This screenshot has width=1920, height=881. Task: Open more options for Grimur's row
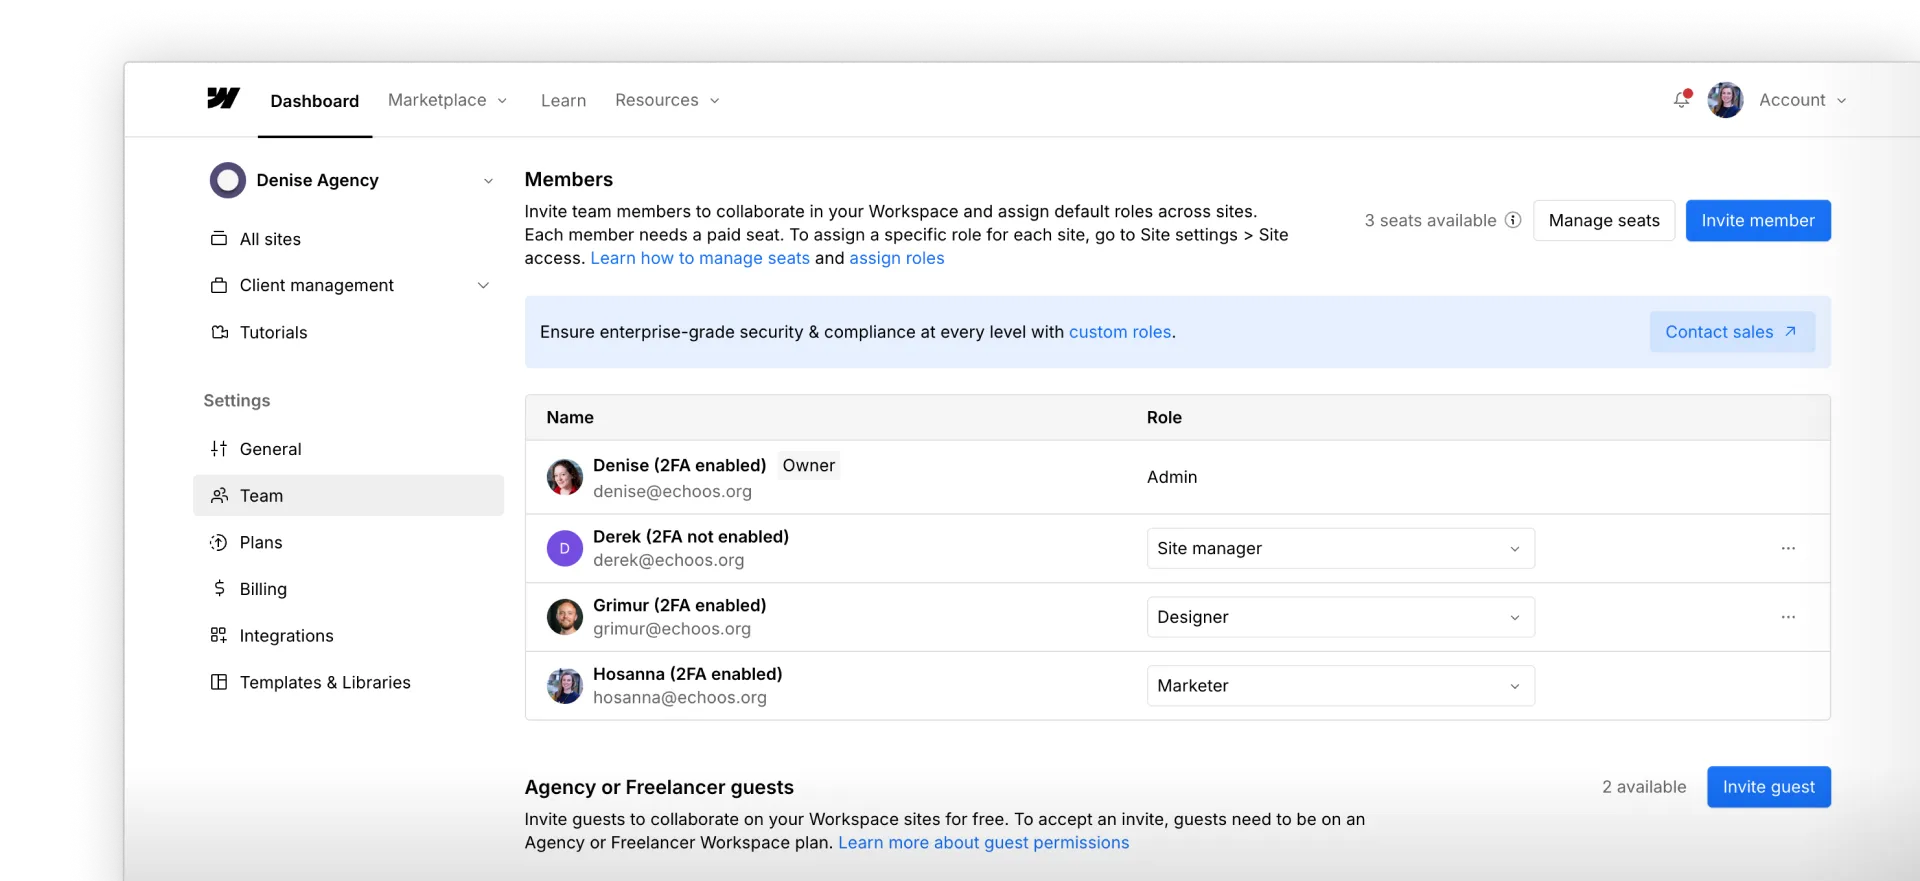point(1788,617)
